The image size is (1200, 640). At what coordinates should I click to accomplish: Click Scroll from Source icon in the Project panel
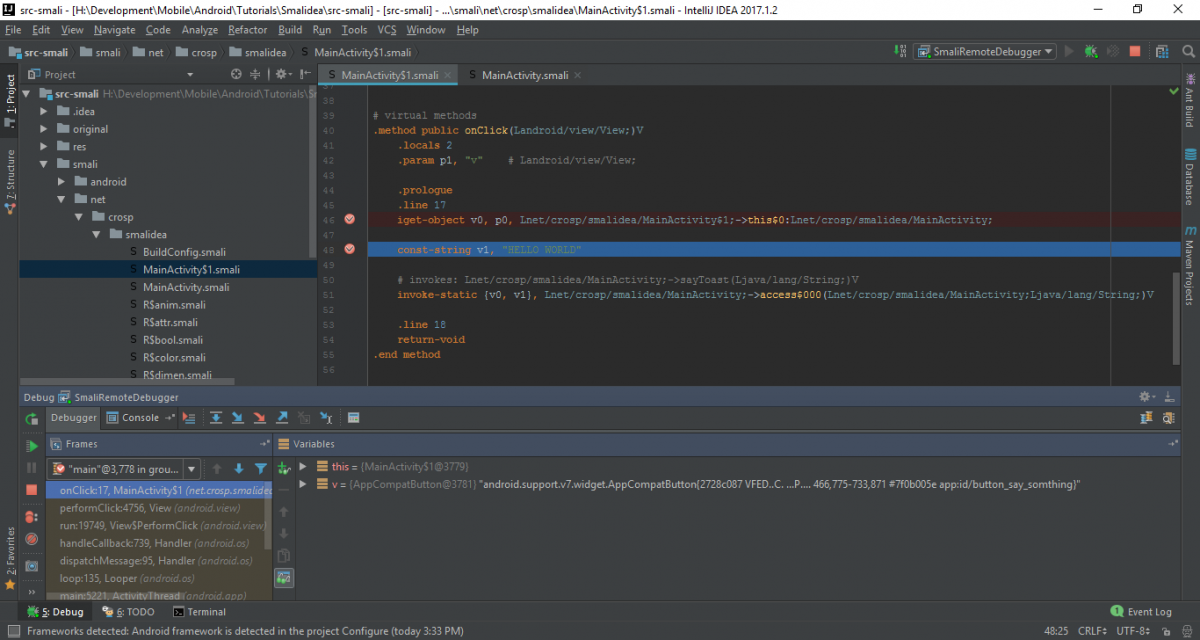[236, 74]
